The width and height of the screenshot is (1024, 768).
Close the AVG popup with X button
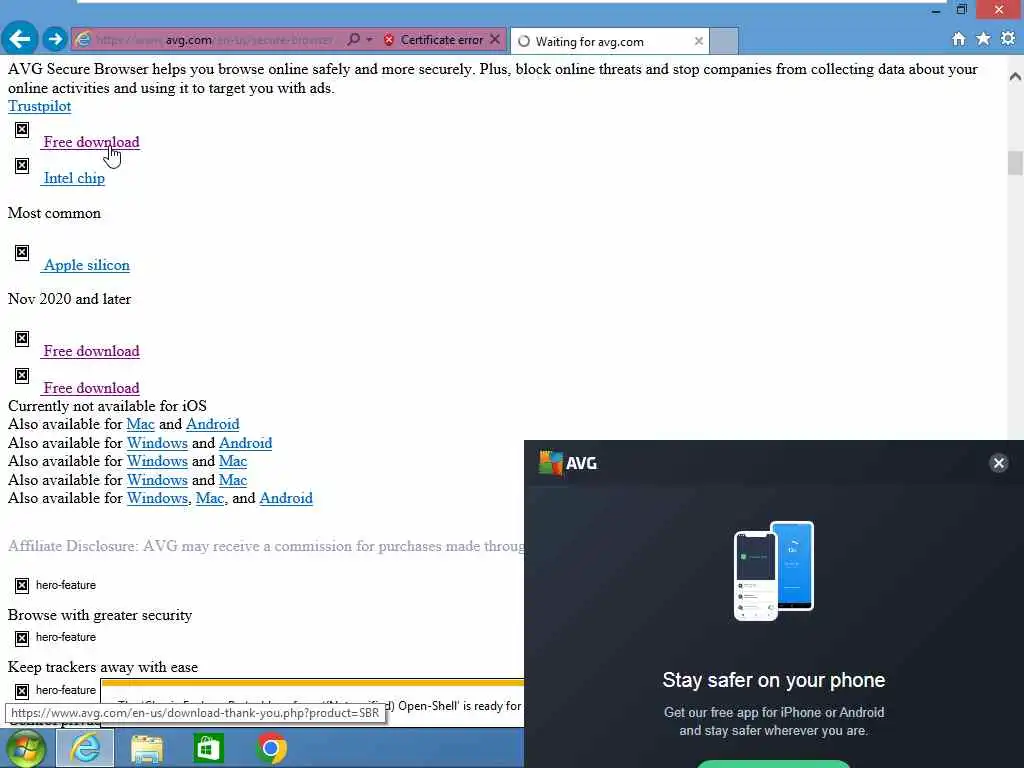999,463
